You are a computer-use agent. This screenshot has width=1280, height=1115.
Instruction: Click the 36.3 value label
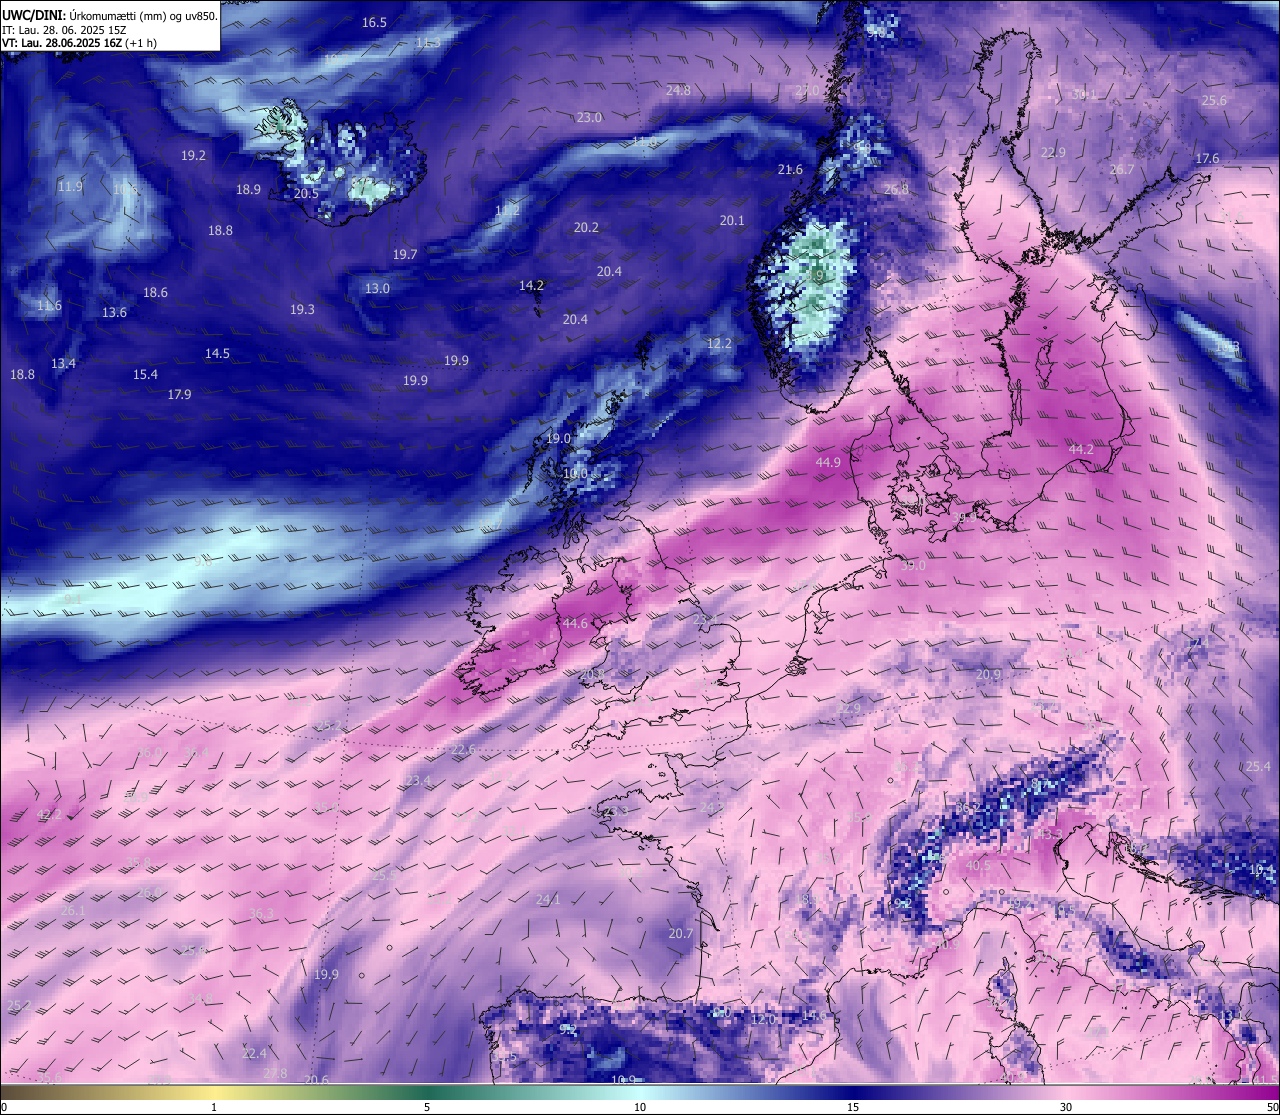tap(261, 913)
